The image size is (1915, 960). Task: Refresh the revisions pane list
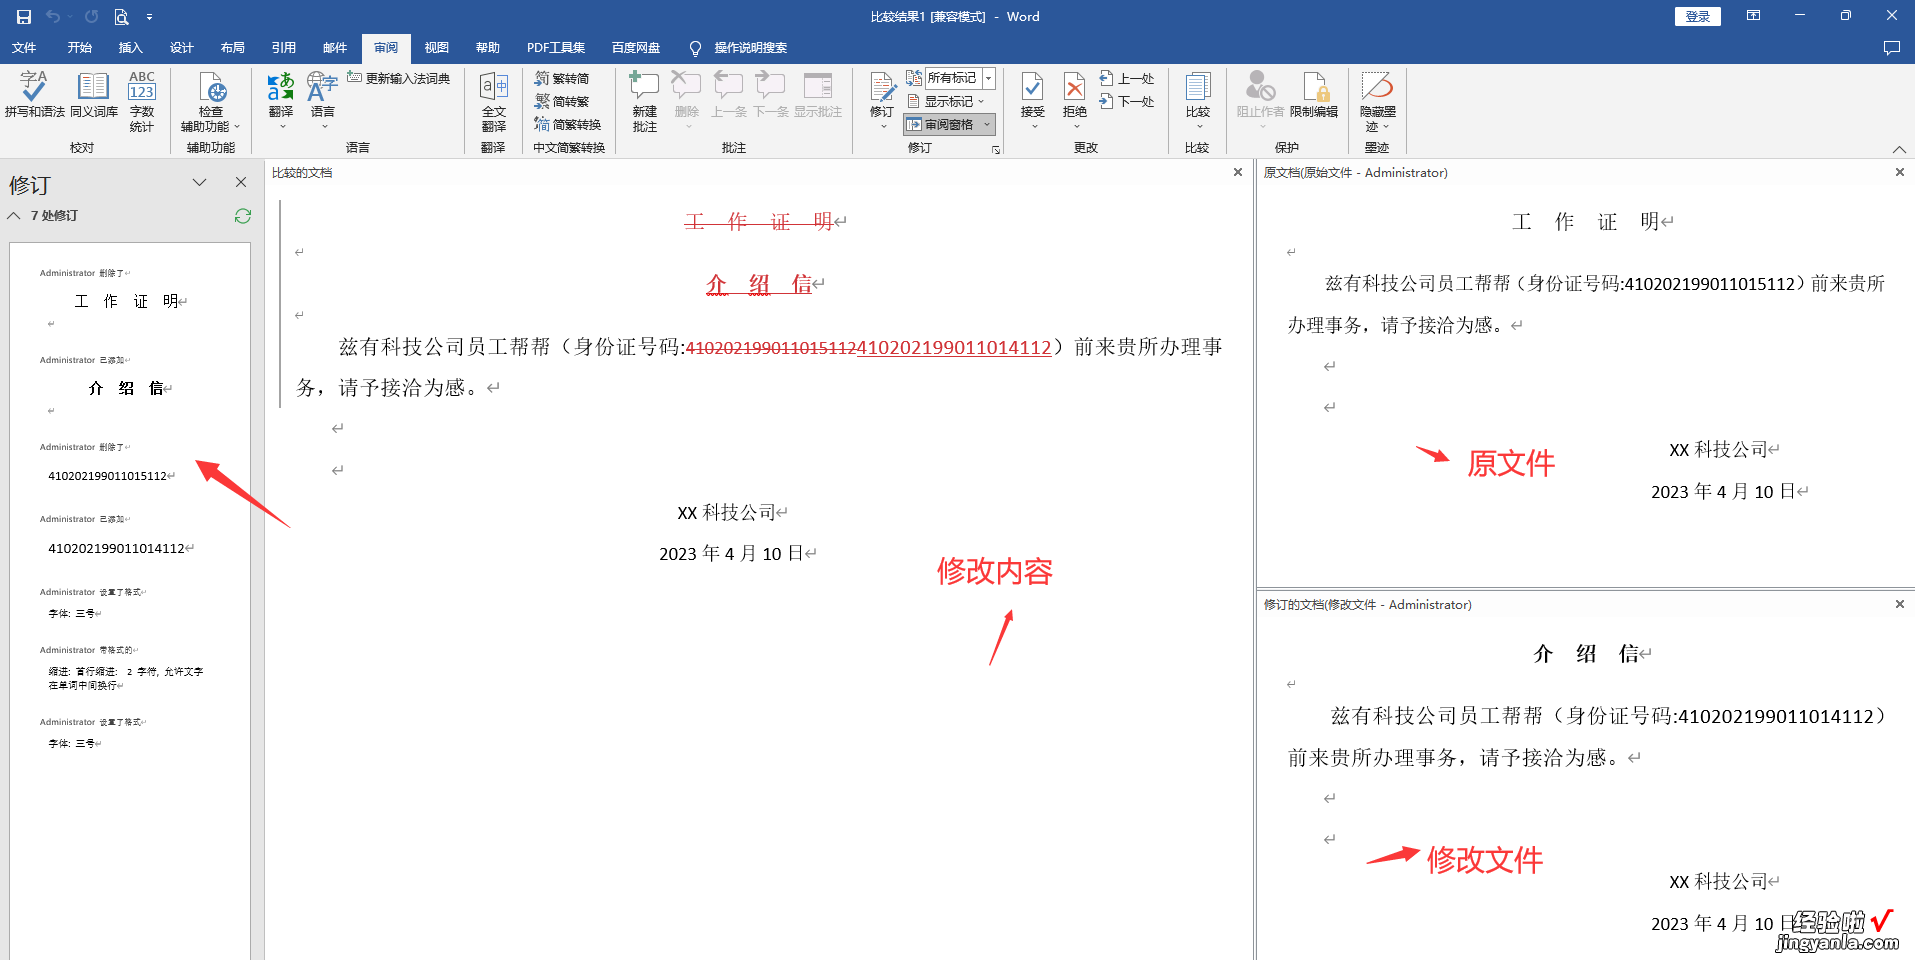click(x=243, y=216)
